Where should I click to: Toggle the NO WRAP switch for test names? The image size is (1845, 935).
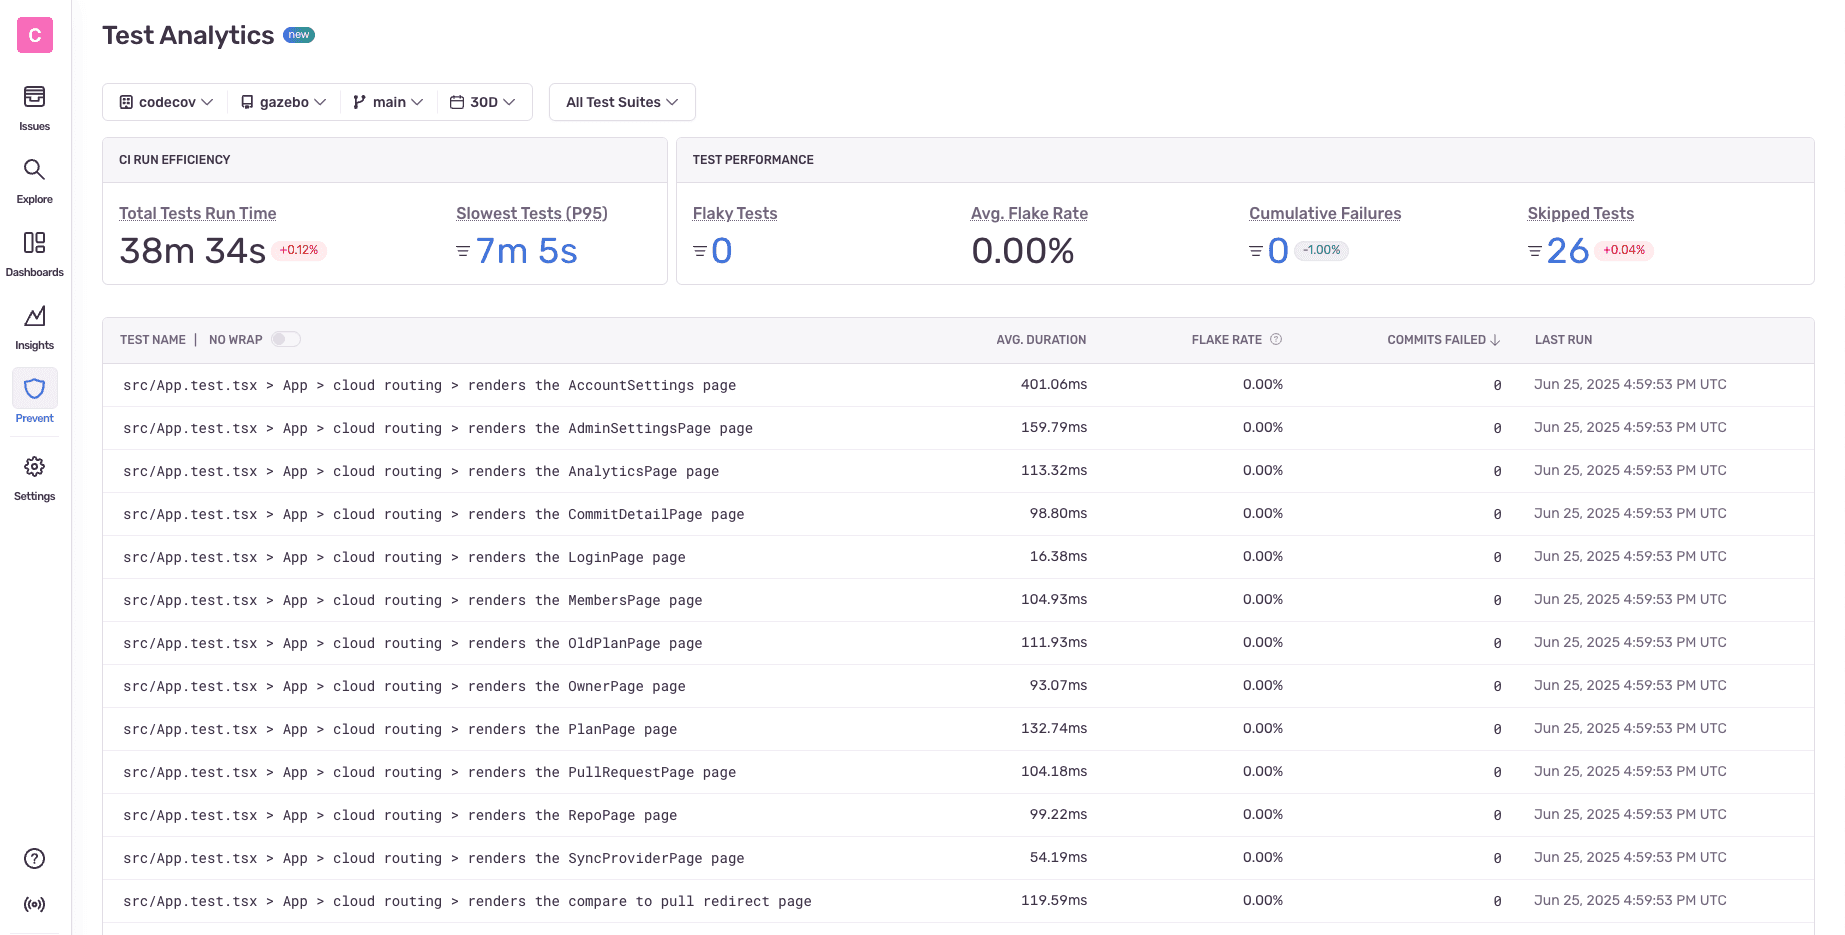tap(285, 339)
